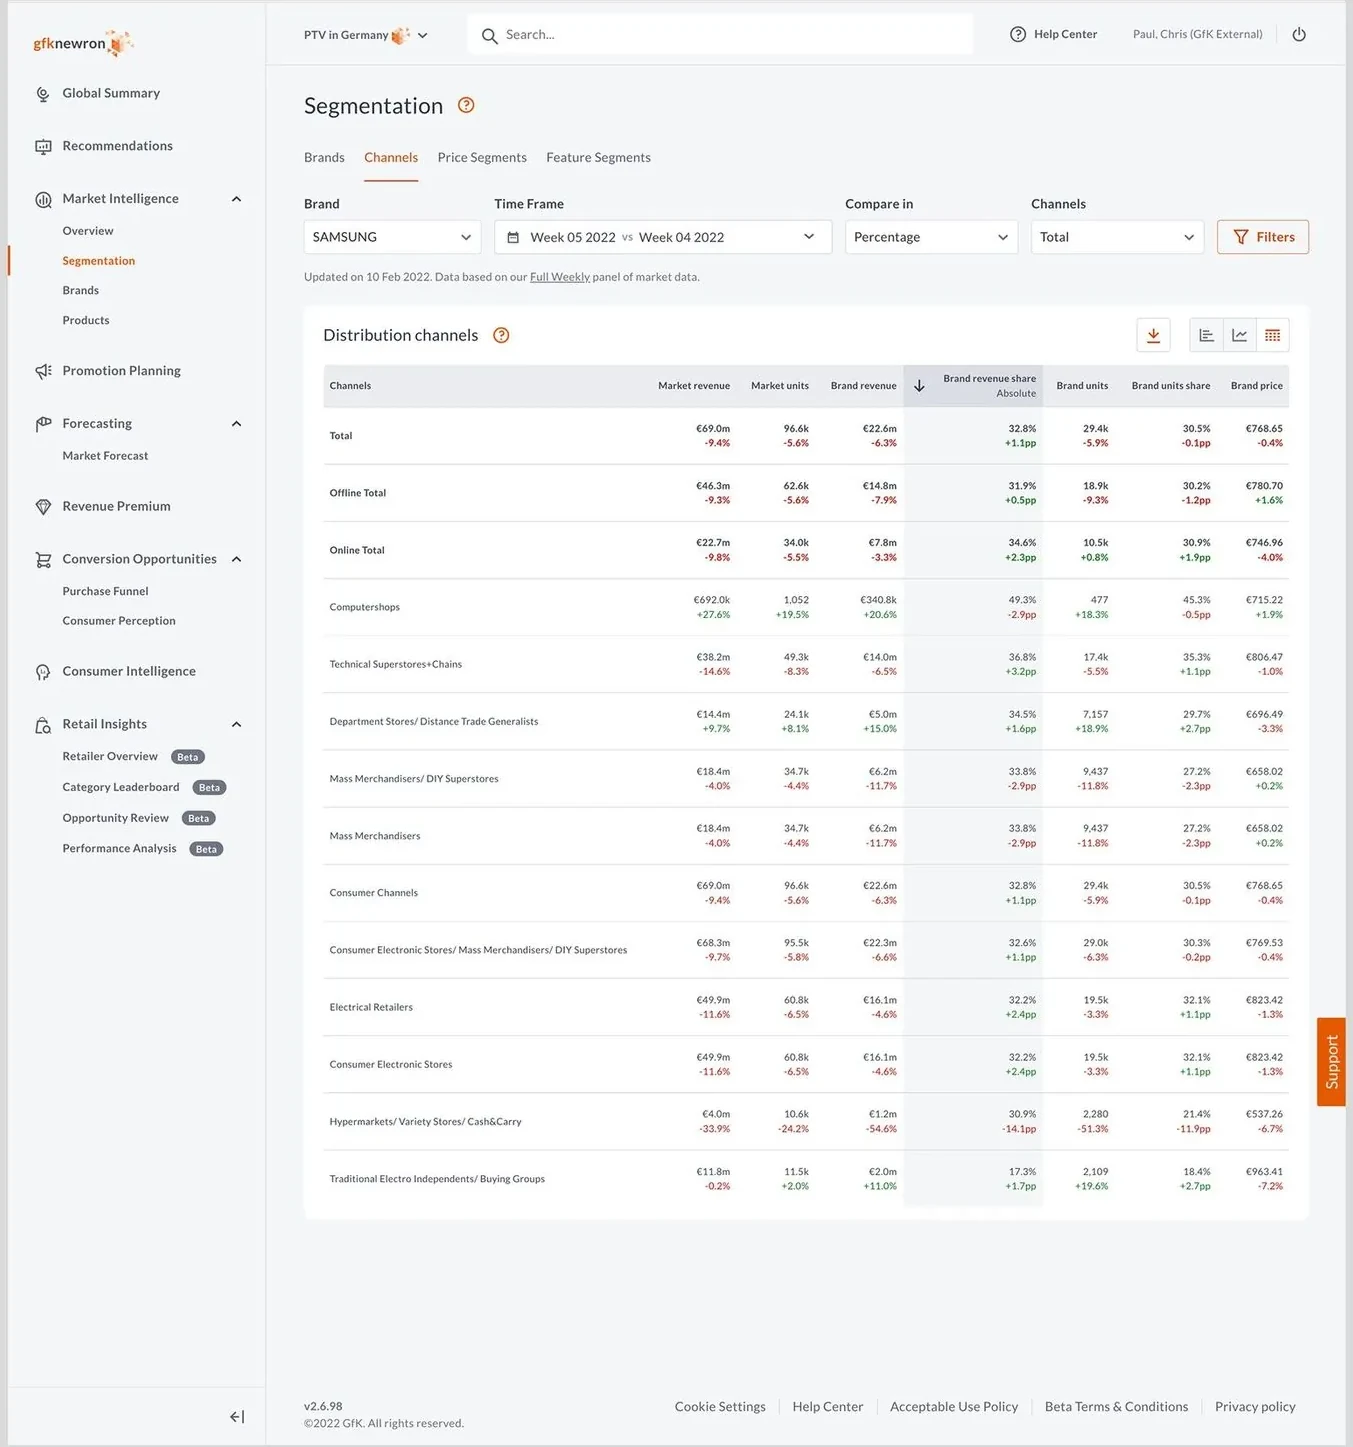Open Overview in the sidebar
Image resolution: width=1353 pixels, height=1447 pixels.
click(88, 231)
